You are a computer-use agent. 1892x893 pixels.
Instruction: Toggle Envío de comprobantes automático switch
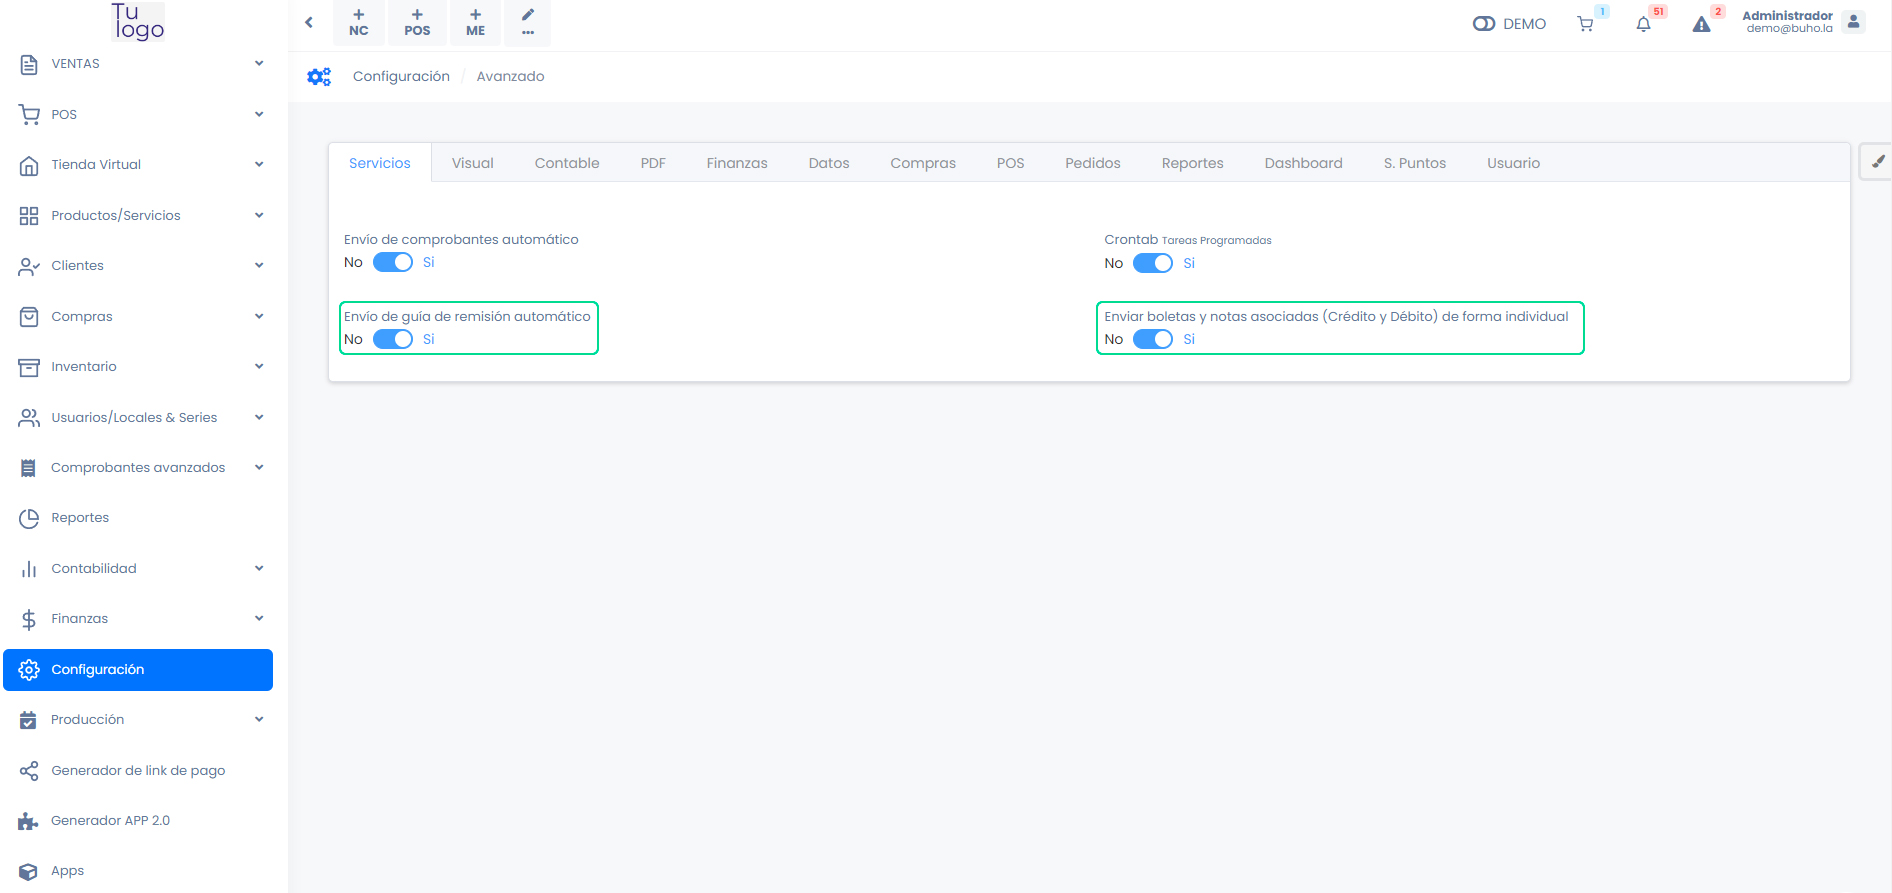click(x=393, y=262)
